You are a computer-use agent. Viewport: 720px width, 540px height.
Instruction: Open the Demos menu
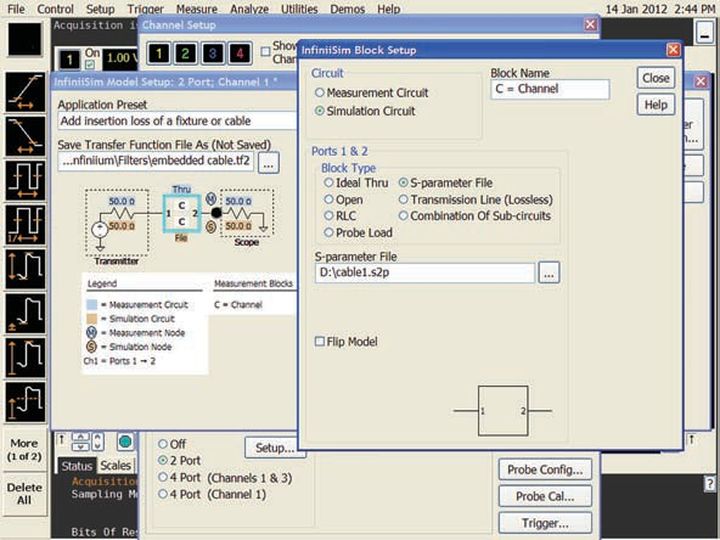(348, 9)
